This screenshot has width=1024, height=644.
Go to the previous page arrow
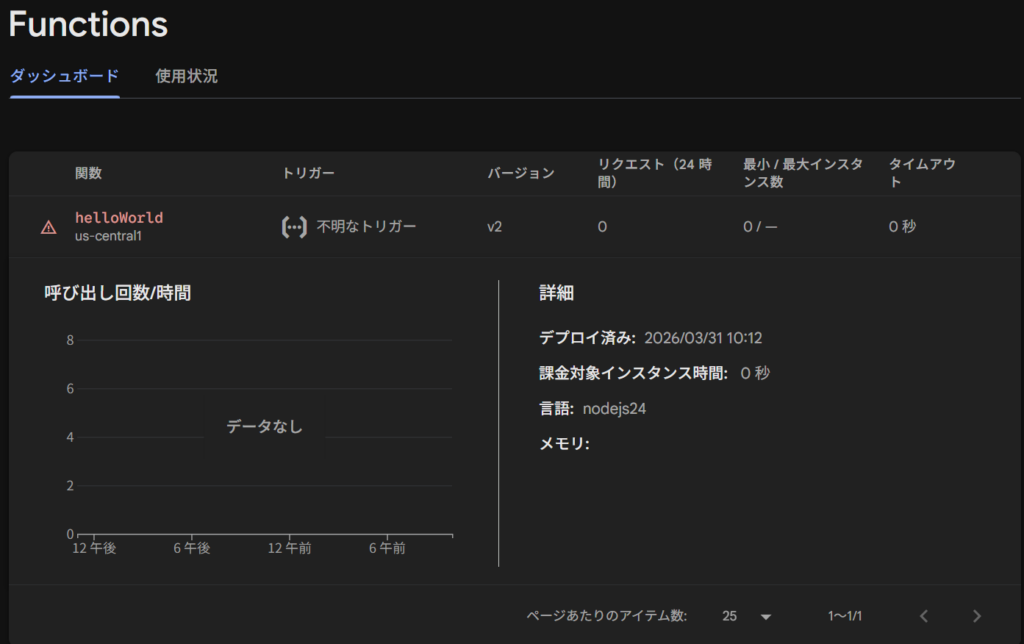point(924,616)
